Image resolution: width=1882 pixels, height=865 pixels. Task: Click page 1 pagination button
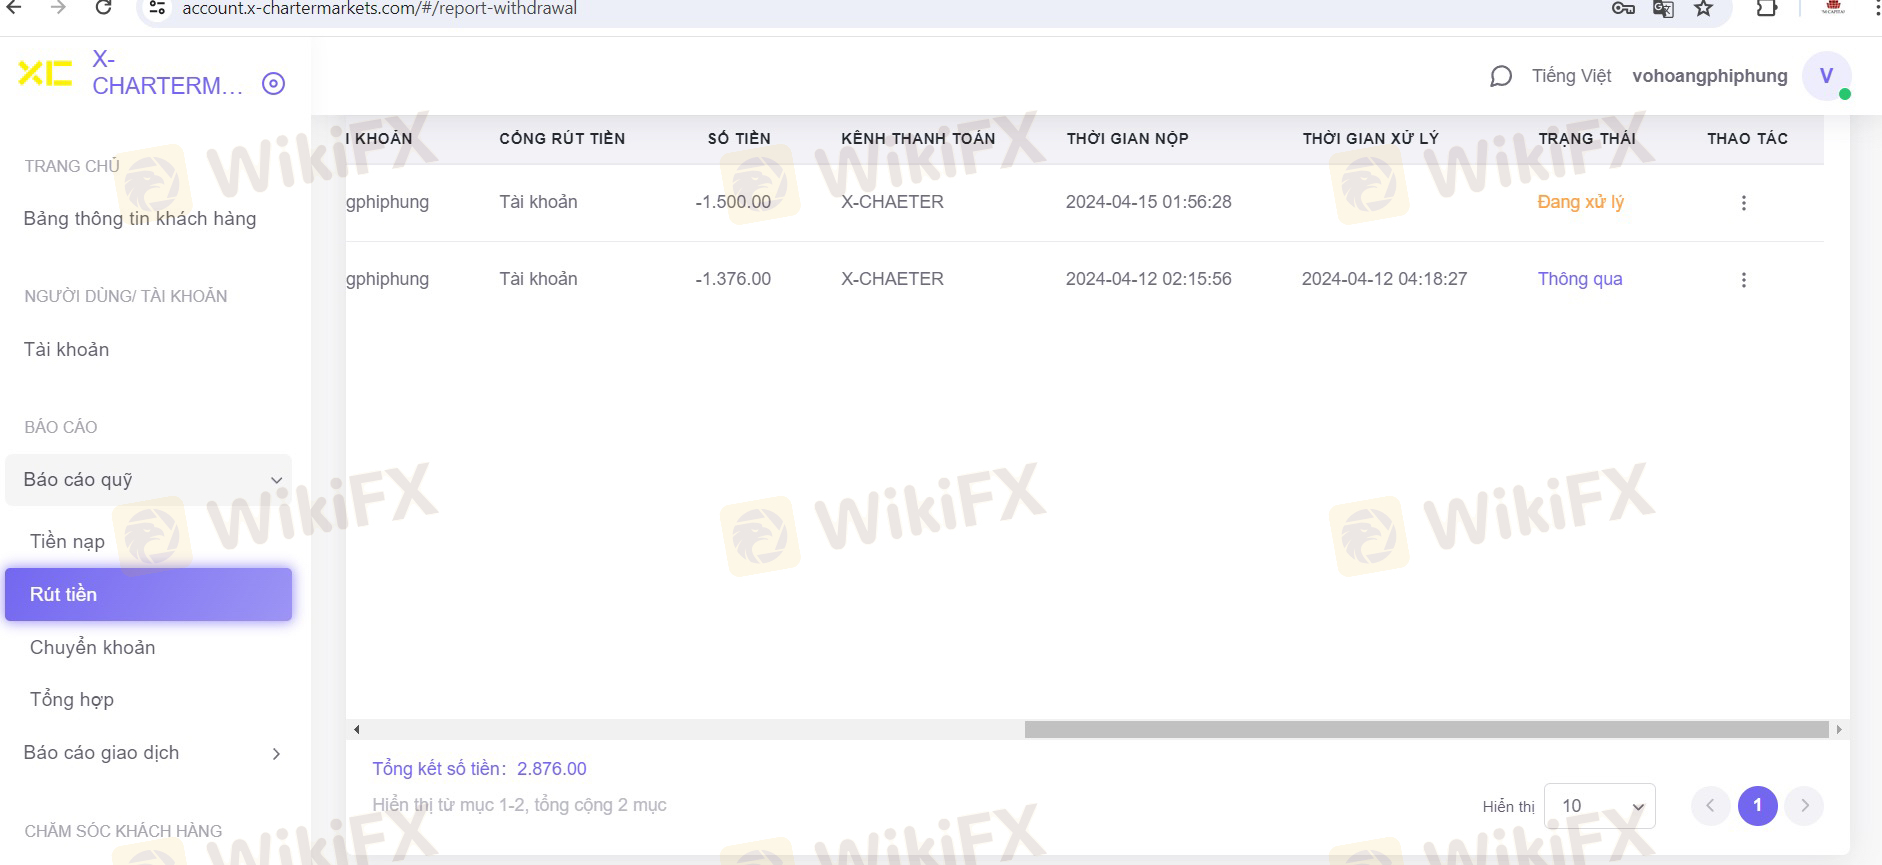tap(1757, 806)
